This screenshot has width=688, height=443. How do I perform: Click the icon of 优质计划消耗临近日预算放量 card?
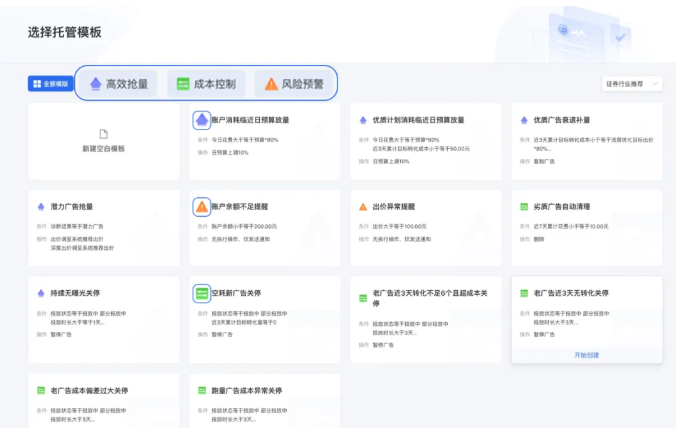click(363, 120)
